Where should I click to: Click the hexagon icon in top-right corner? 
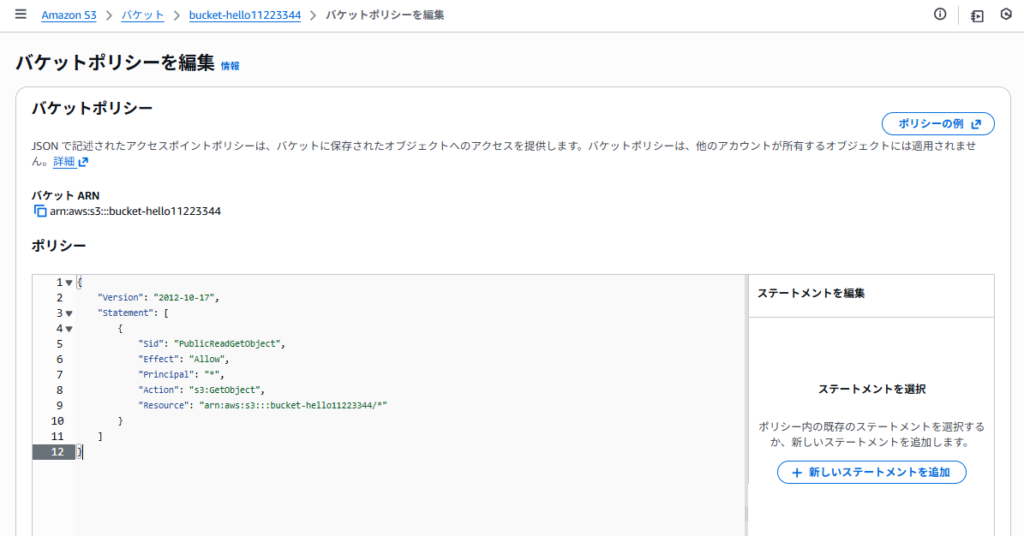coord(1006,15)
